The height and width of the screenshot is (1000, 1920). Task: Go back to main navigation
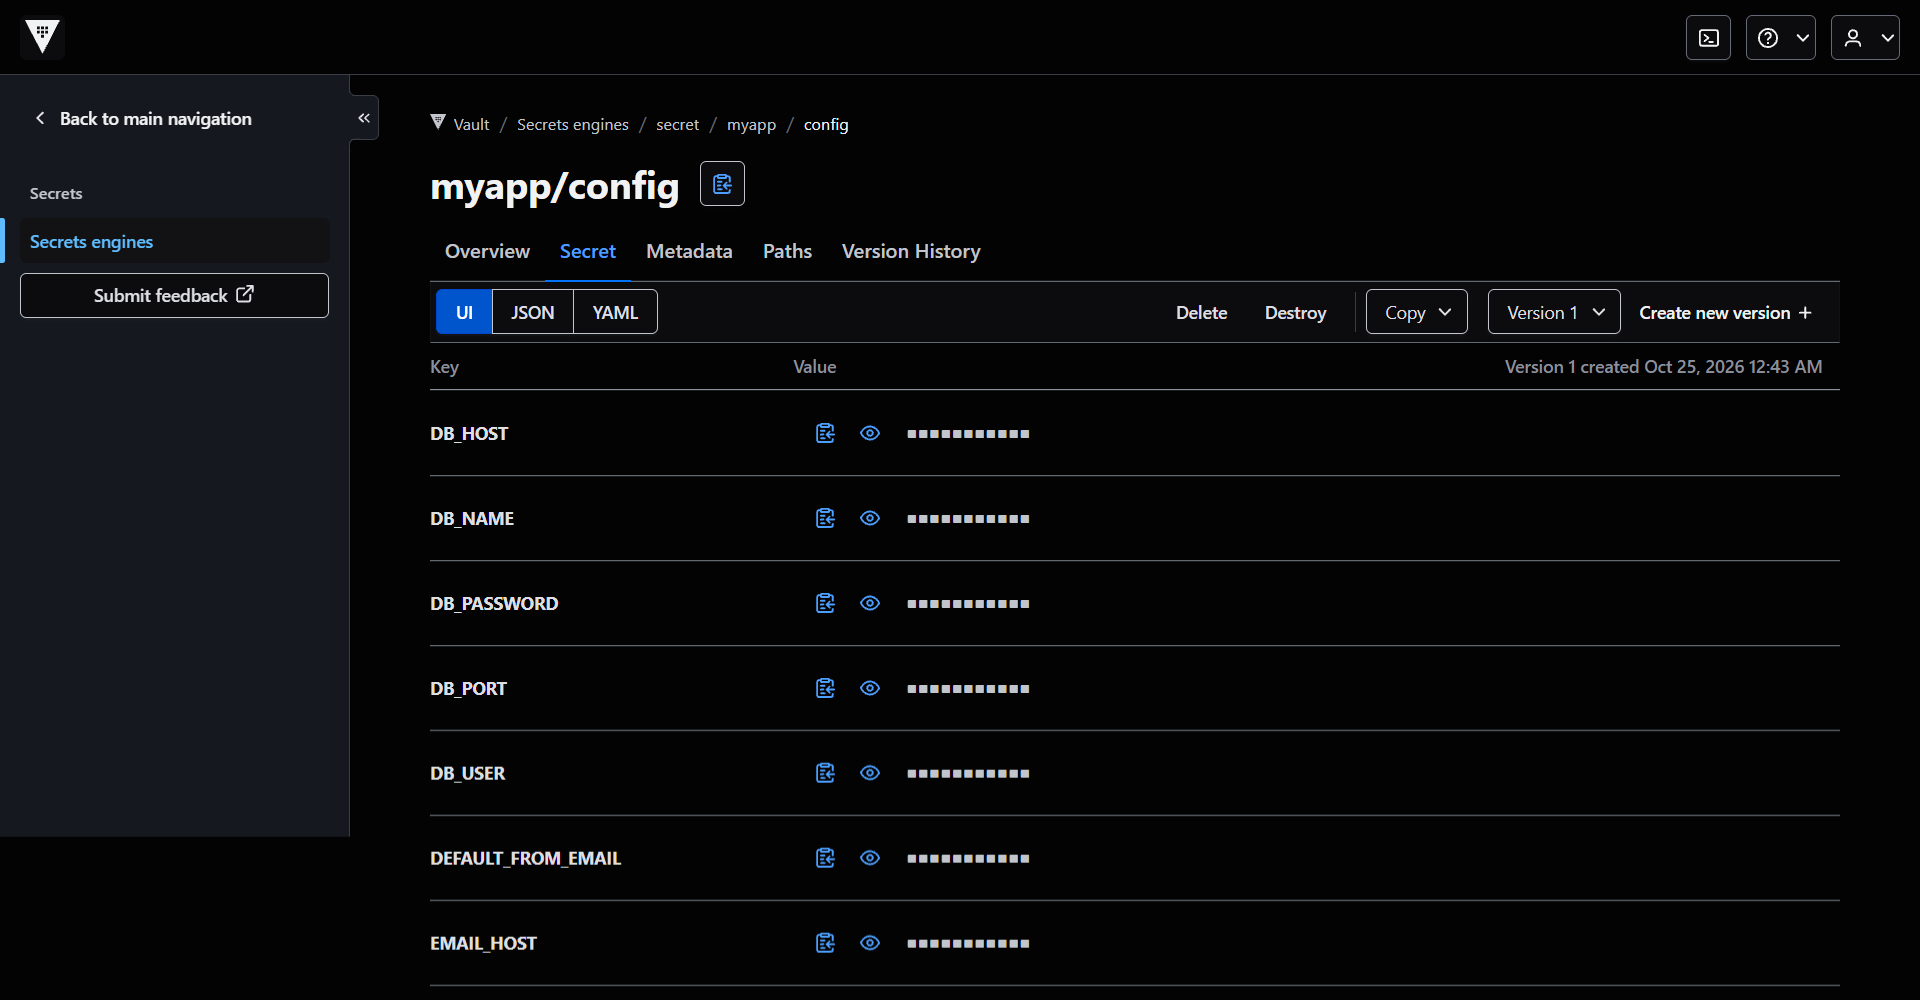click(143, 118)
